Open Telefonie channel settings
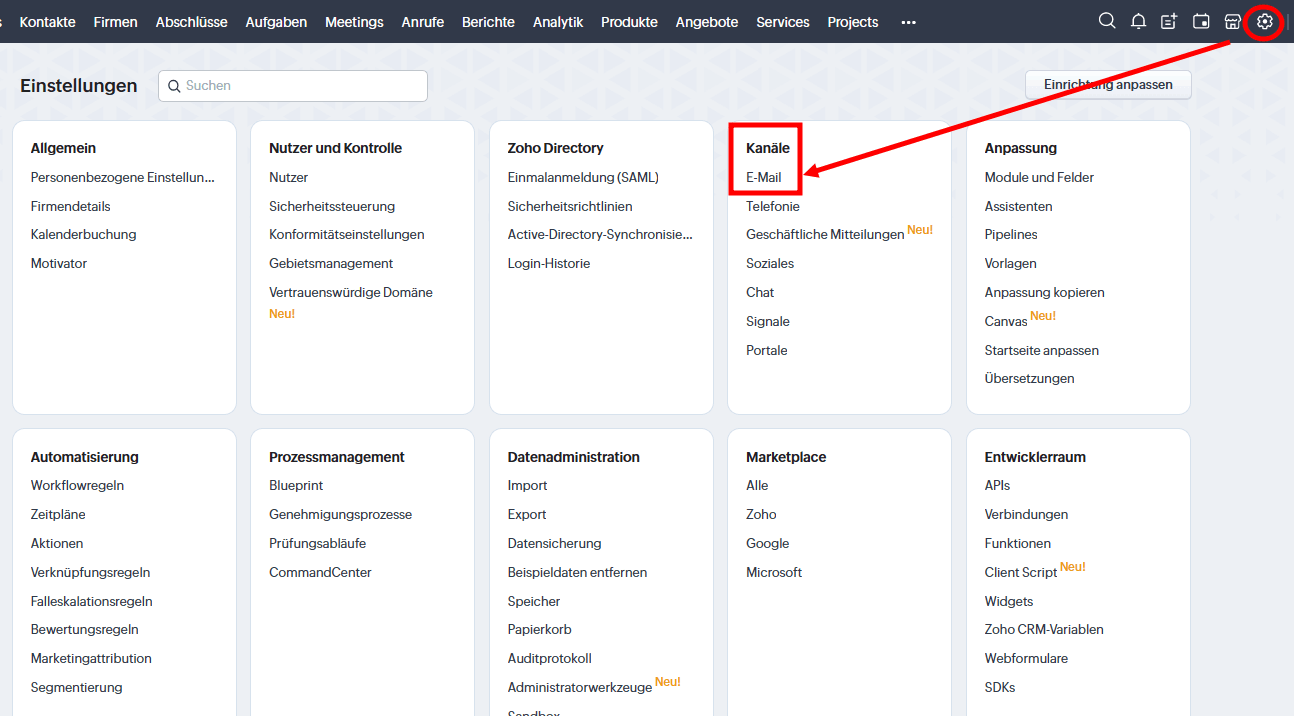Screen dimensions: 1294x716 pyautogui.click(x=773, y=206)
